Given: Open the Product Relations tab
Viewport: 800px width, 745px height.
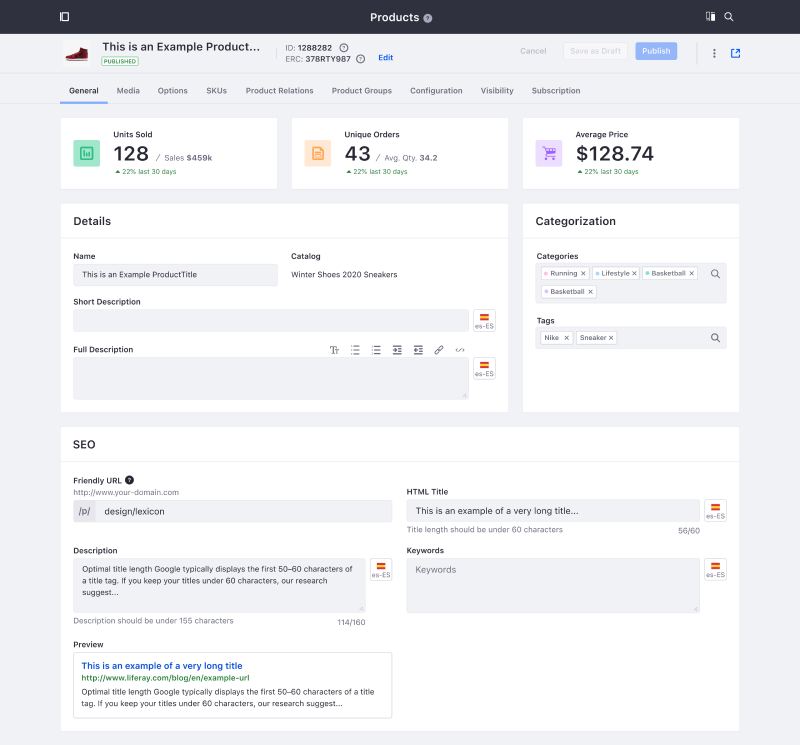Looking at the screenshot, I should click(279, 91).
